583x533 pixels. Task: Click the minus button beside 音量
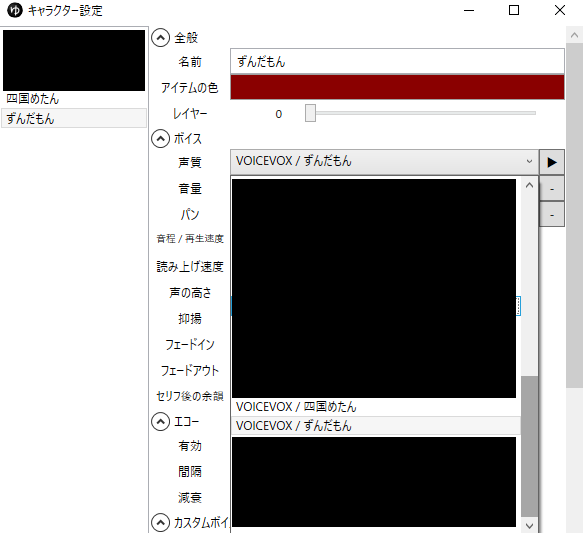(x=552, y=189)
